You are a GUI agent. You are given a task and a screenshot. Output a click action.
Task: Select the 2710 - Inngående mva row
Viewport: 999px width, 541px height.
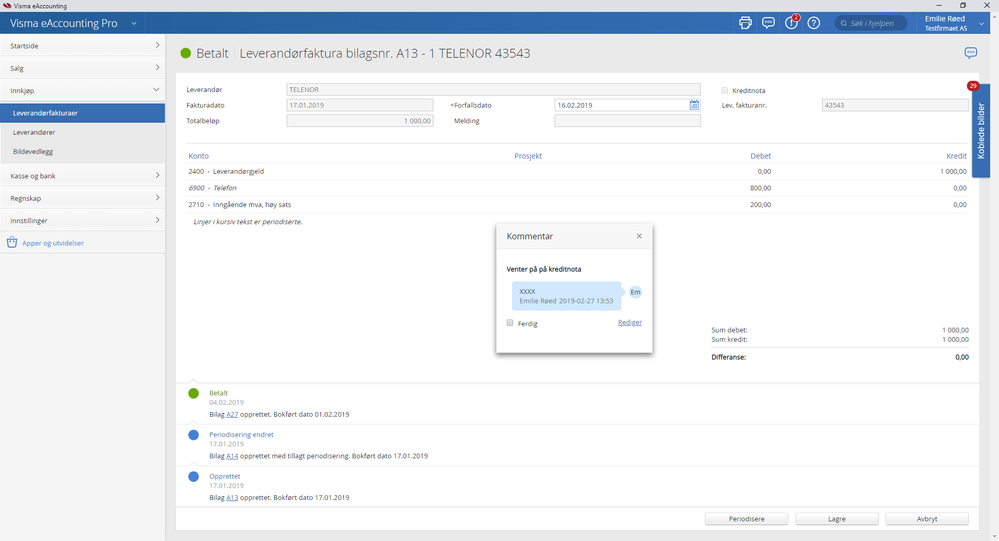[x=577, y=205]
